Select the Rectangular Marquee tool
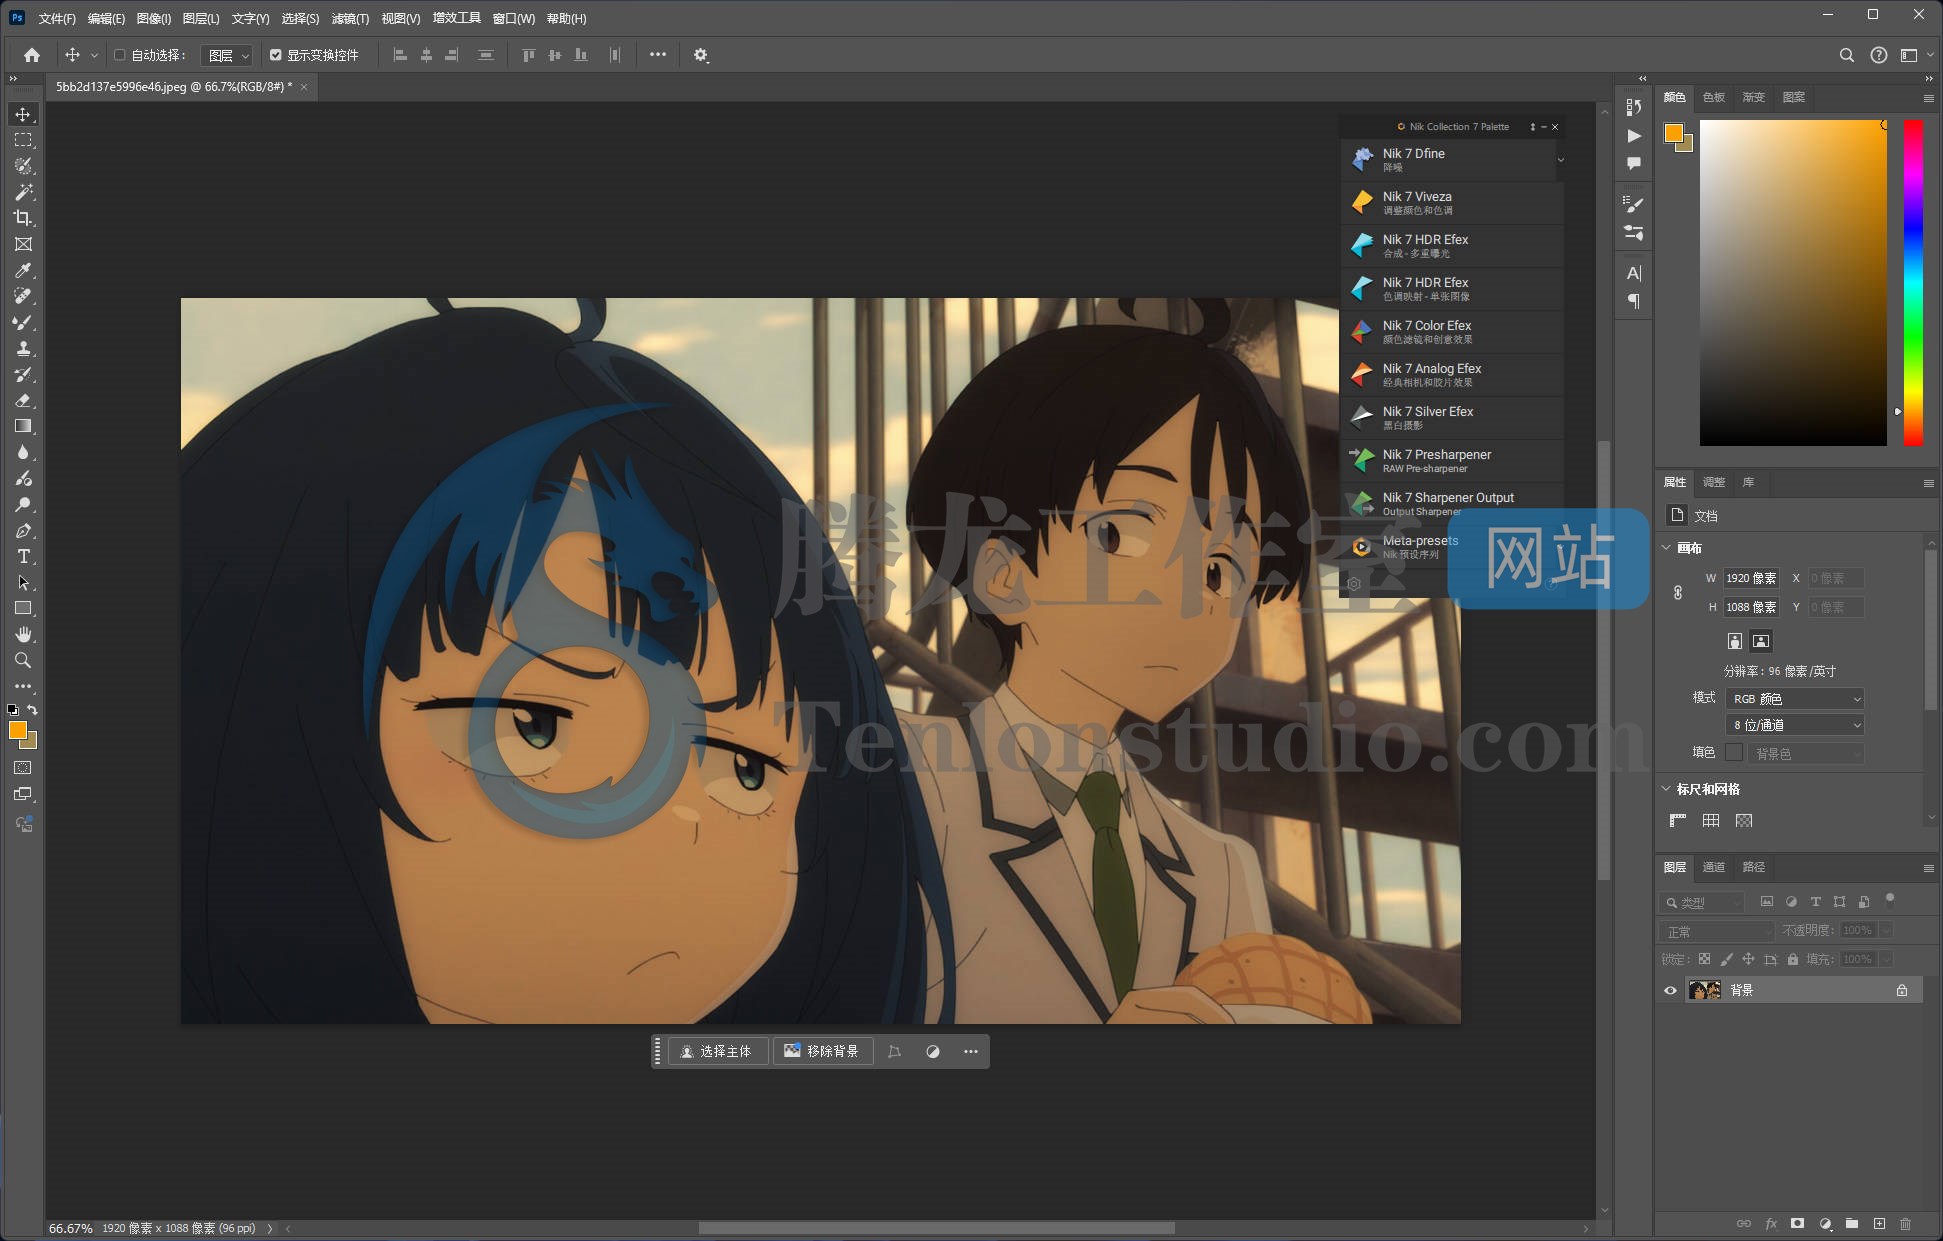The height and width of the screenshot is (1241, 1943). pos(23,140)
